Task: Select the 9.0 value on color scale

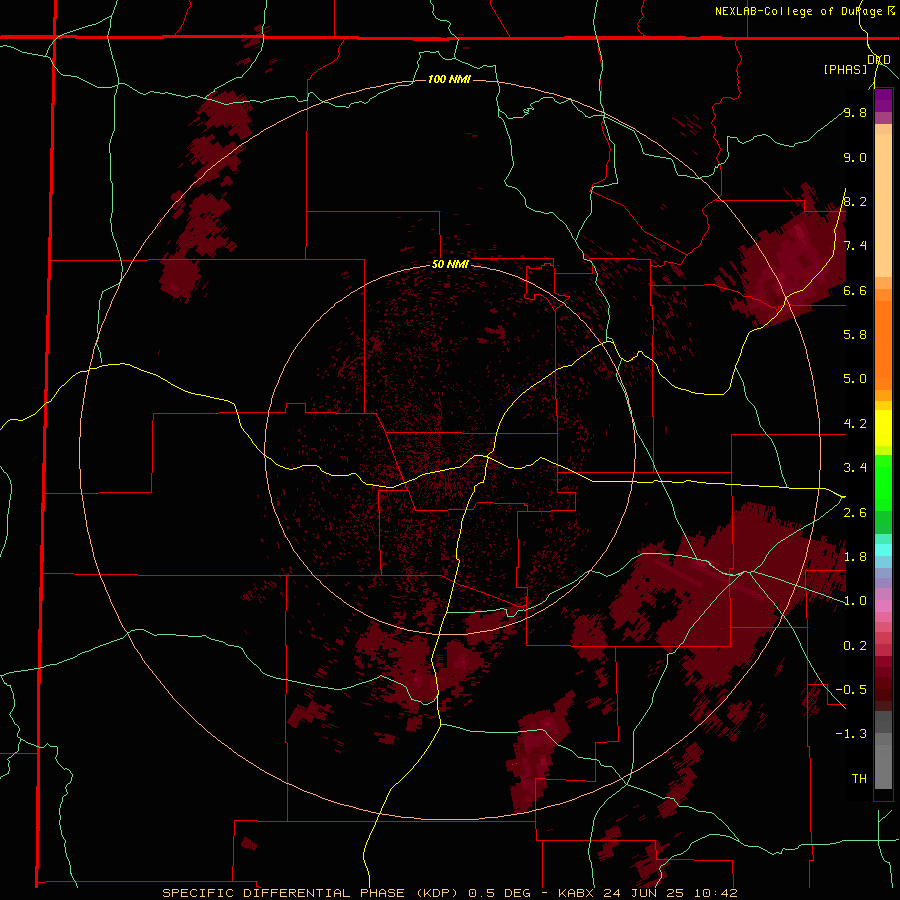Action: click(x=855, y=157)
